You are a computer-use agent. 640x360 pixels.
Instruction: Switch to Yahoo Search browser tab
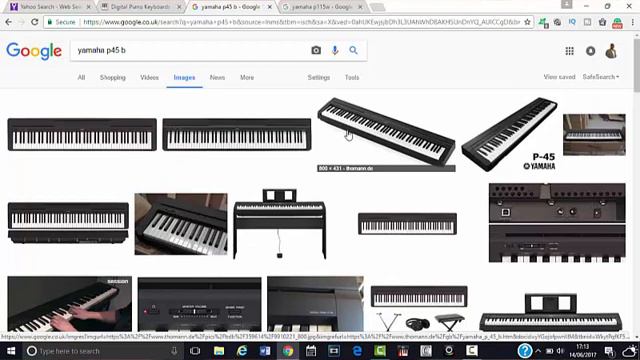(x=50, y=7)
